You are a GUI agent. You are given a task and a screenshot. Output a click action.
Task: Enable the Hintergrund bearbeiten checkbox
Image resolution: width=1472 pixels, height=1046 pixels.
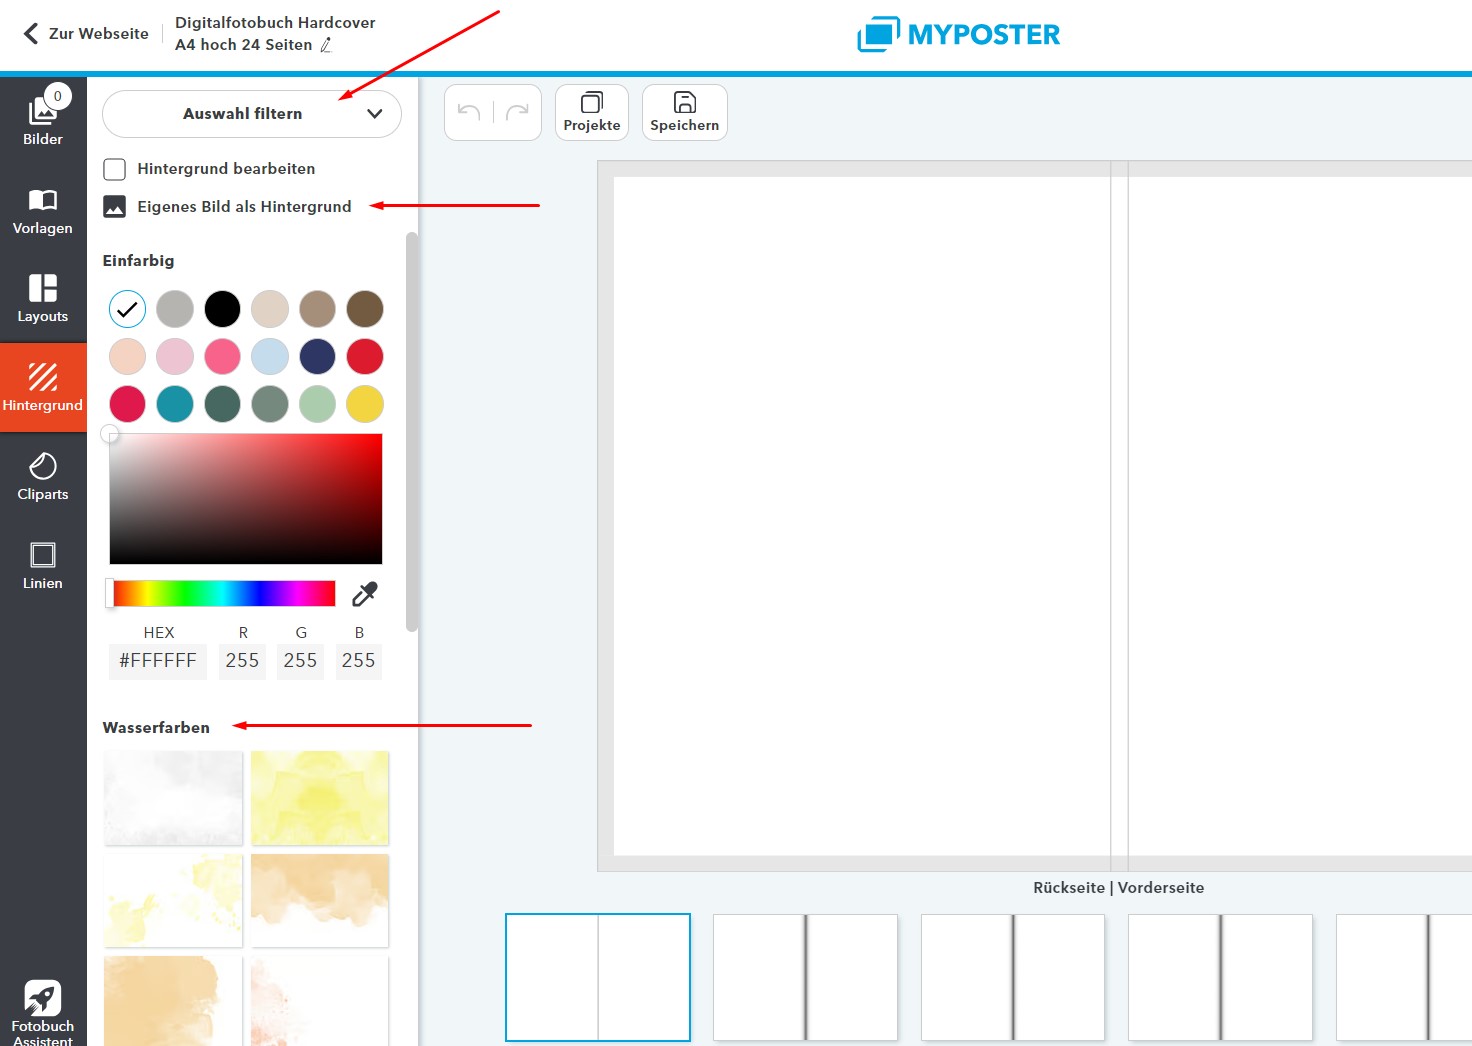click(115, 169)
